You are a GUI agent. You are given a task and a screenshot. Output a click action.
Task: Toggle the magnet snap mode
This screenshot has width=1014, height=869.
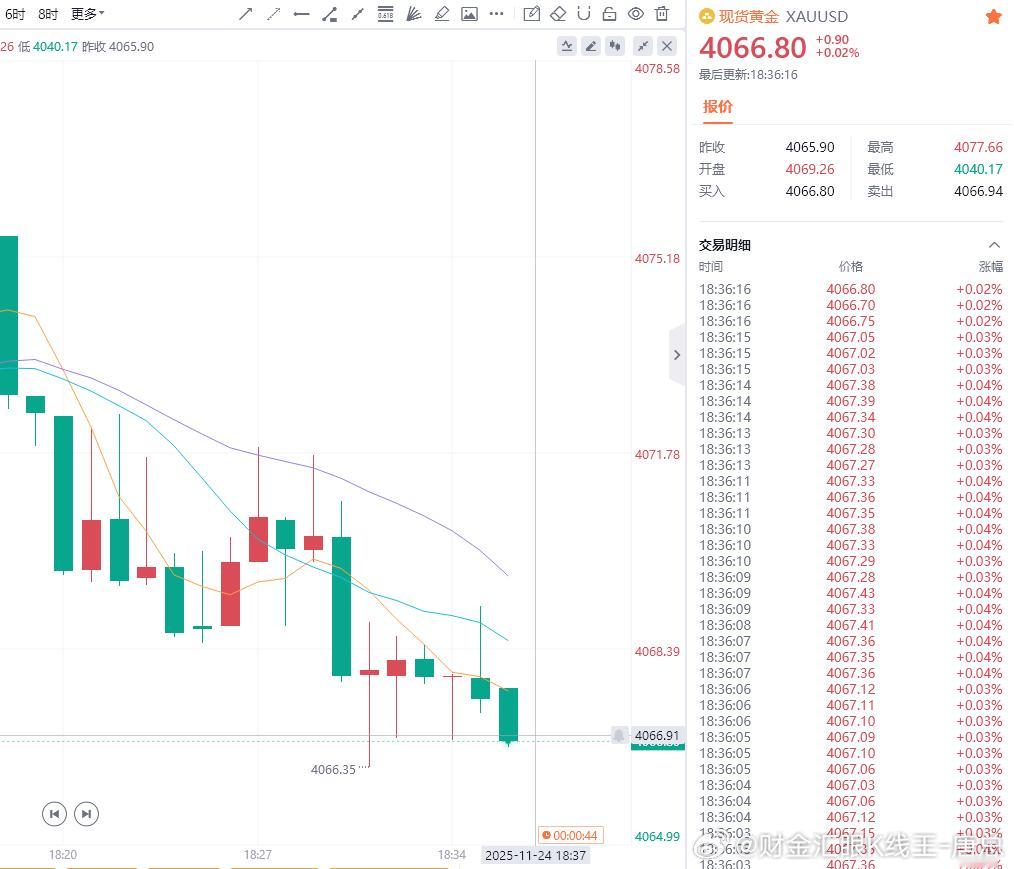click(582, 14)
